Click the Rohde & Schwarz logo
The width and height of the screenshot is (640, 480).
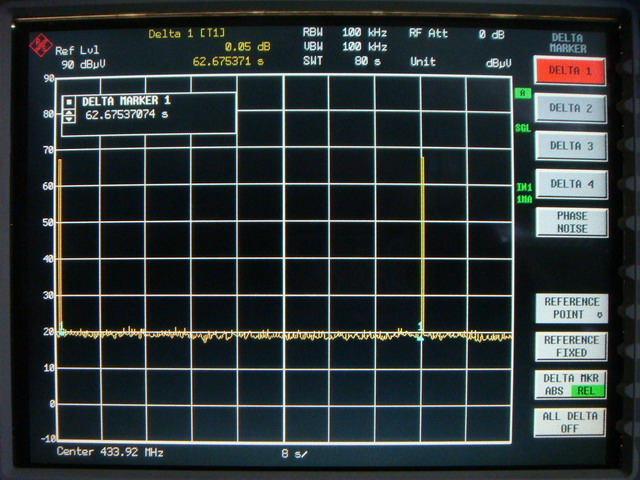pyautogui.click(x=41, y=45)
